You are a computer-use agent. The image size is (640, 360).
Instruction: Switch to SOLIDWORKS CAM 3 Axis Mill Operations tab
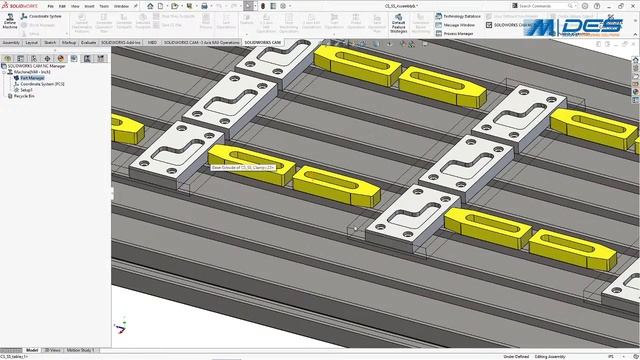(202, 42)
